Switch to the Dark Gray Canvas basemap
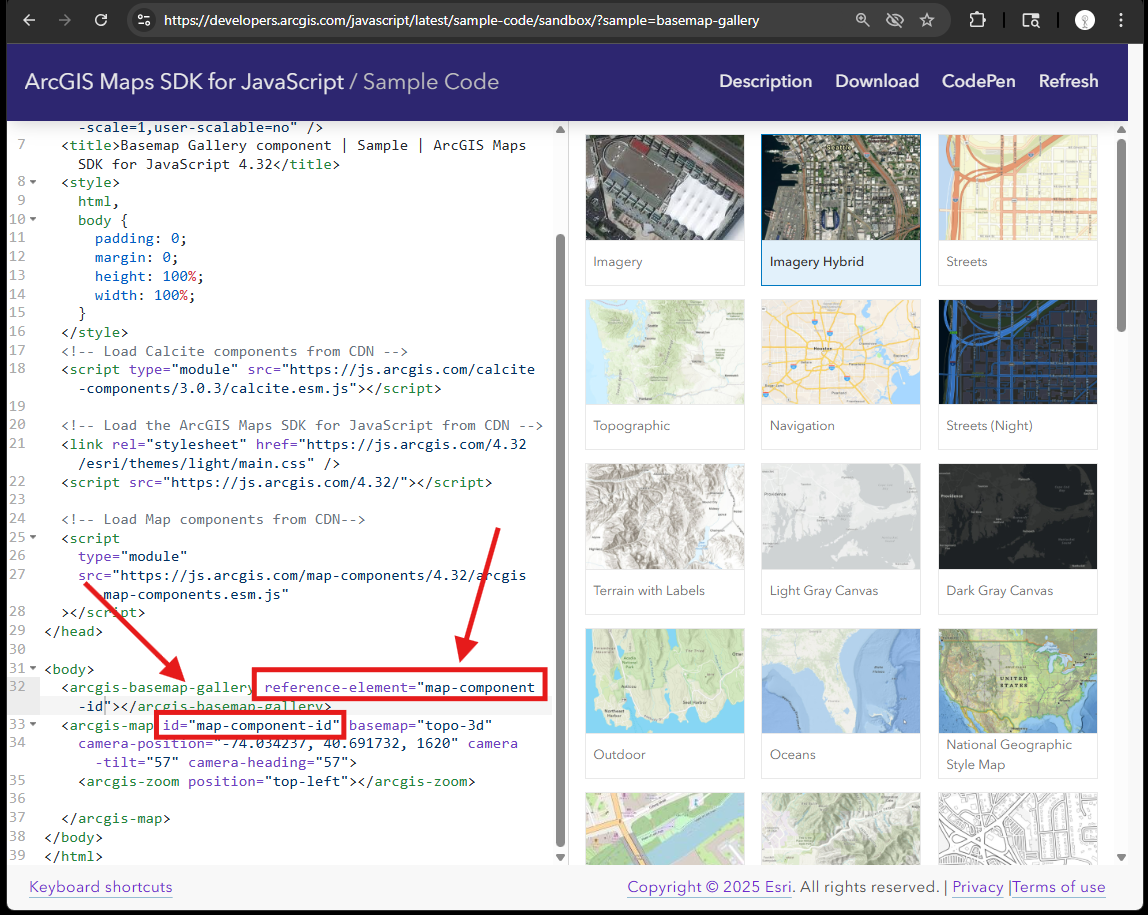 pos(1018,539)
